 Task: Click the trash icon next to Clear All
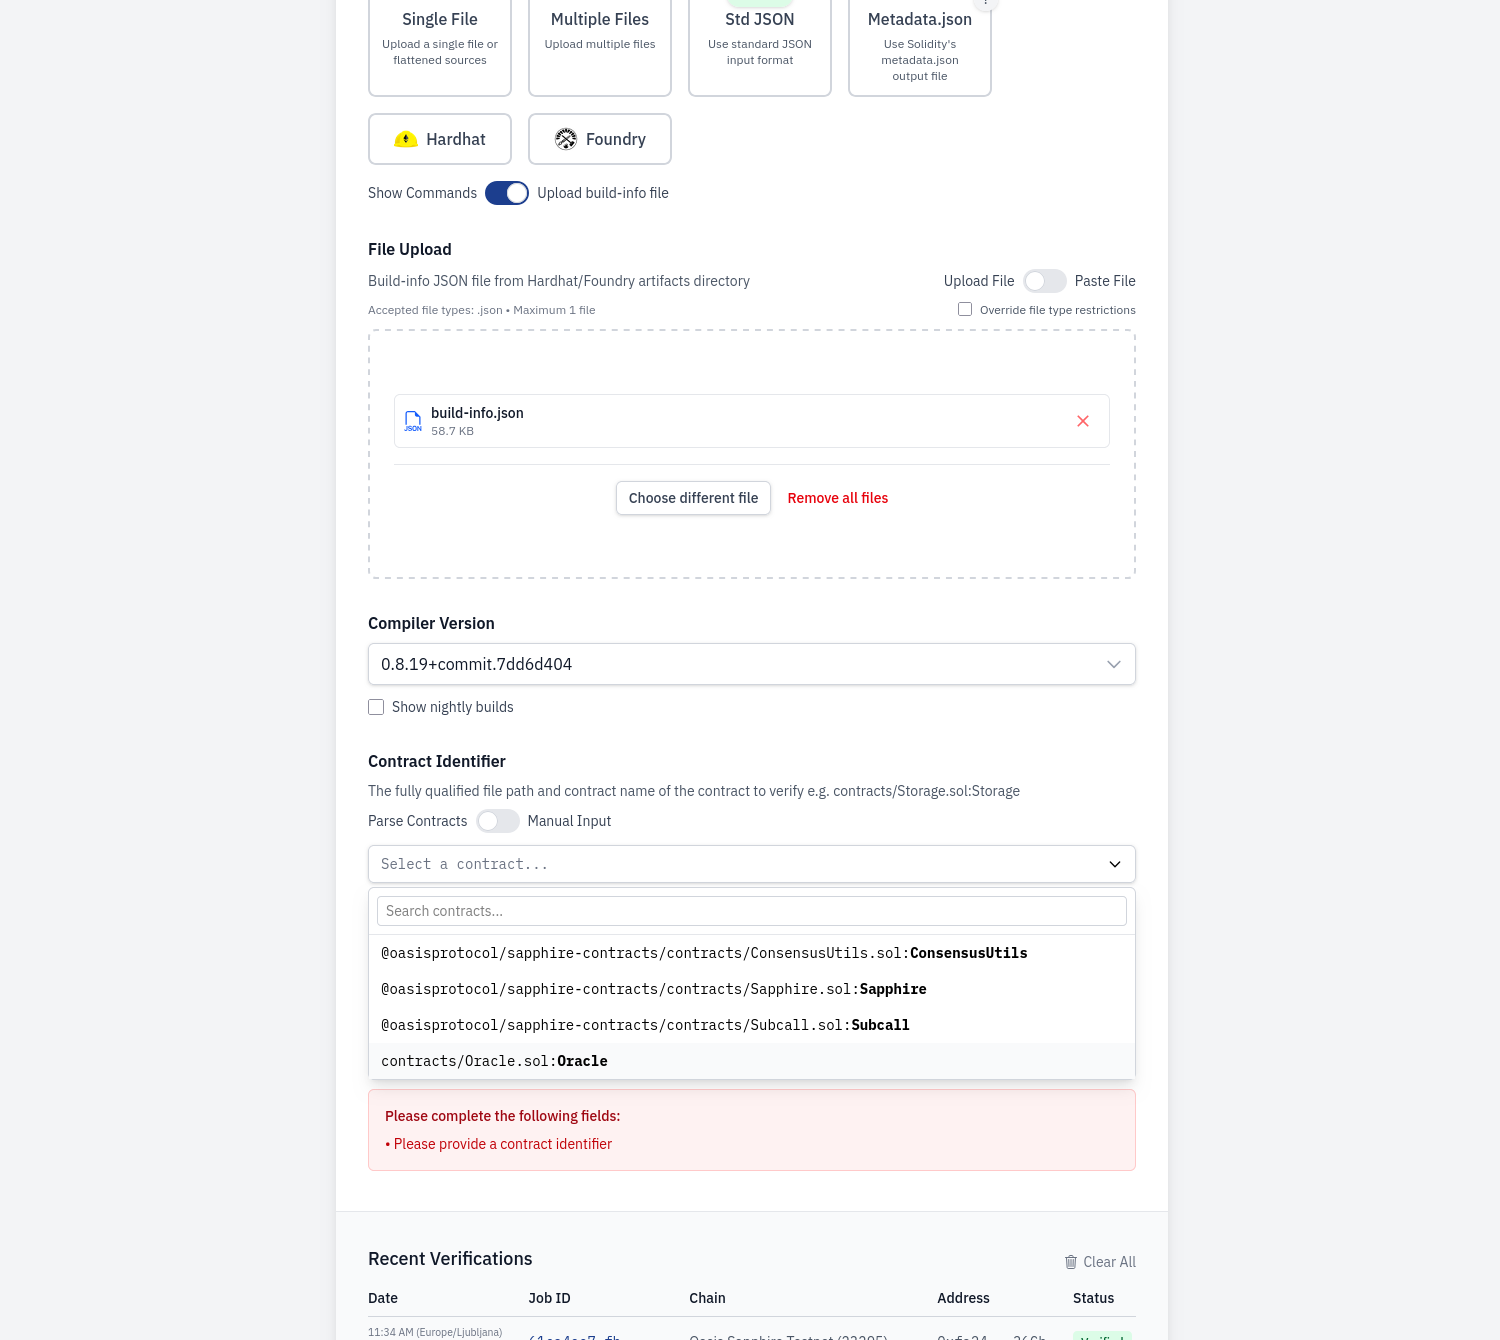[1070, 1262]
